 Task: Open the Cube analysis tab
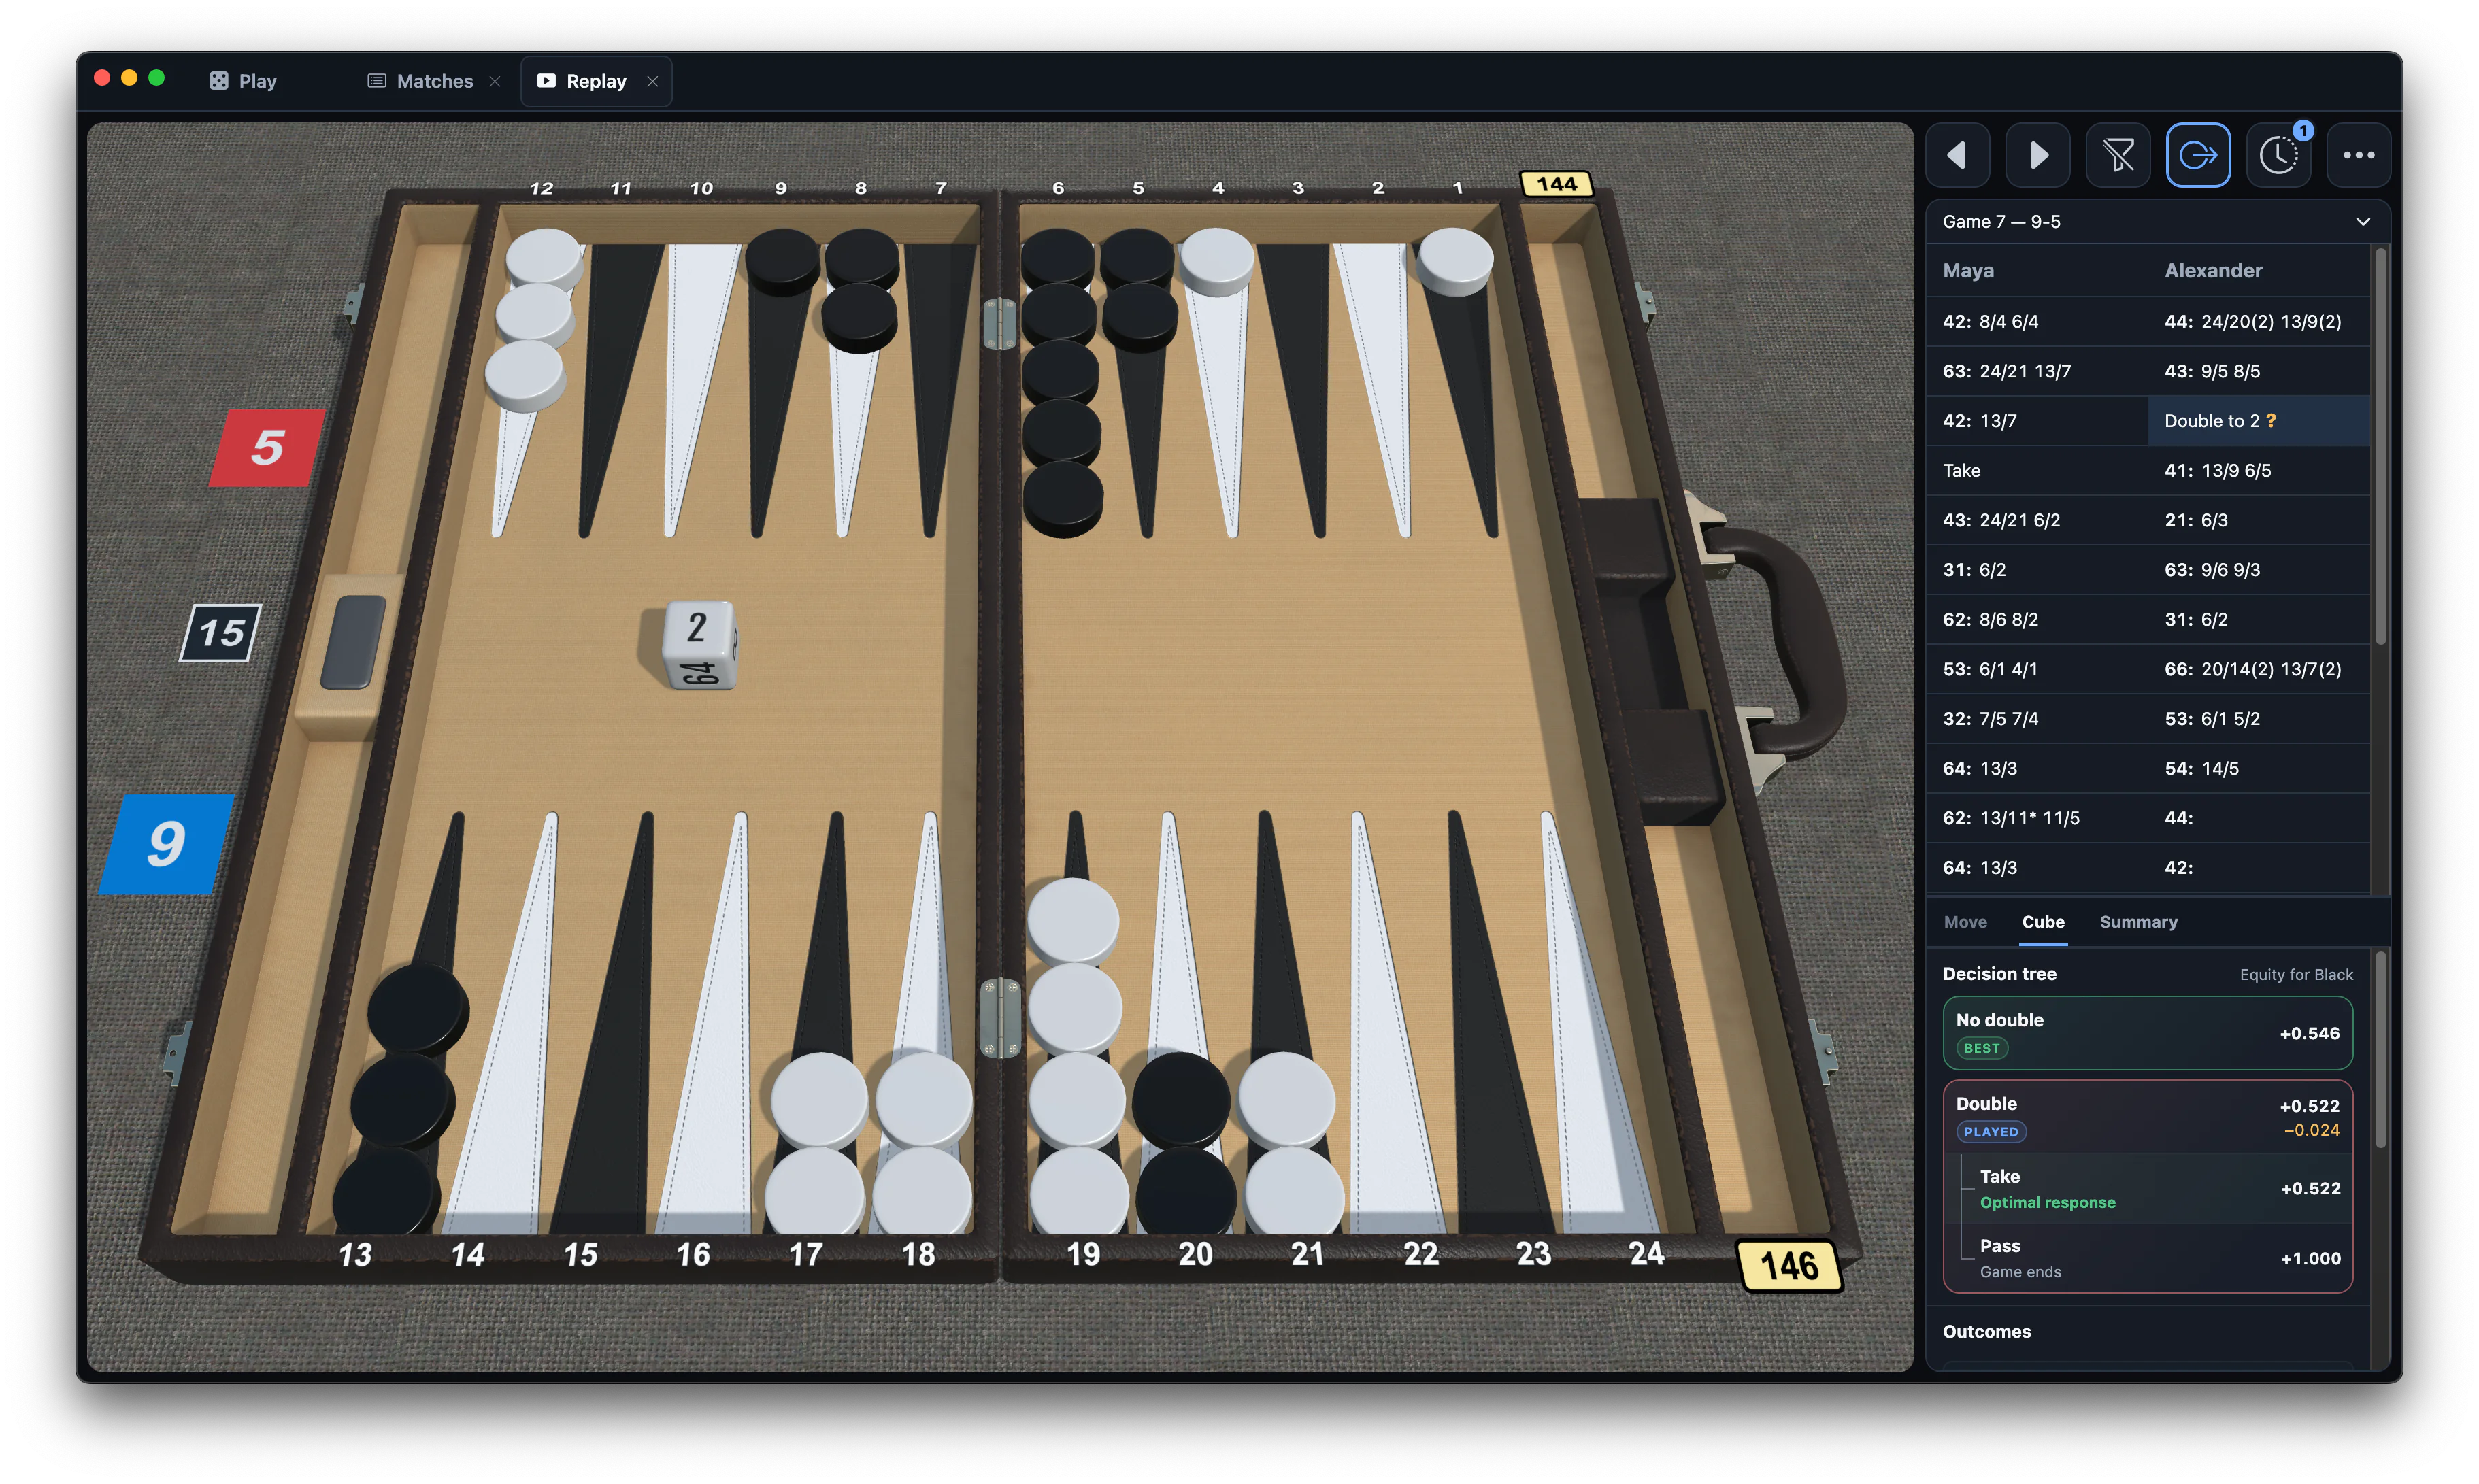2042,921
